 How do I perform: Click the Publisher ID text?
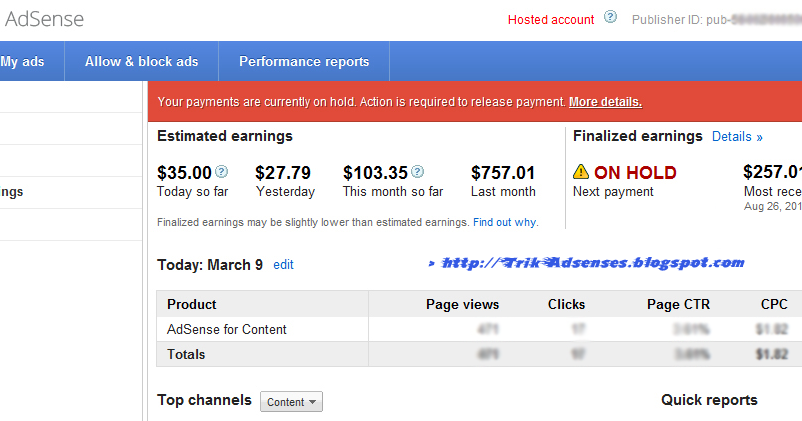point(717,20)
